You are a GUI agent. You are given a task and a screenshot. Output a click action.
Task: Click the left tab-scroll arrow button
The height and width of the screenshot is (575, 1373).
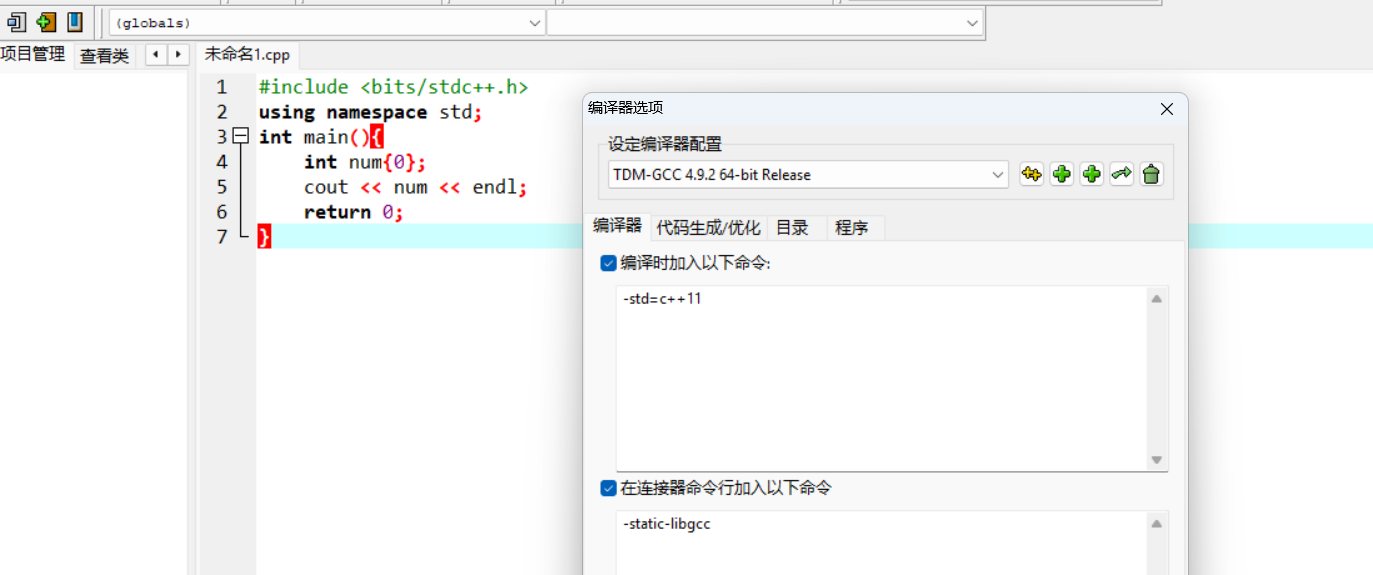(156, 55)
